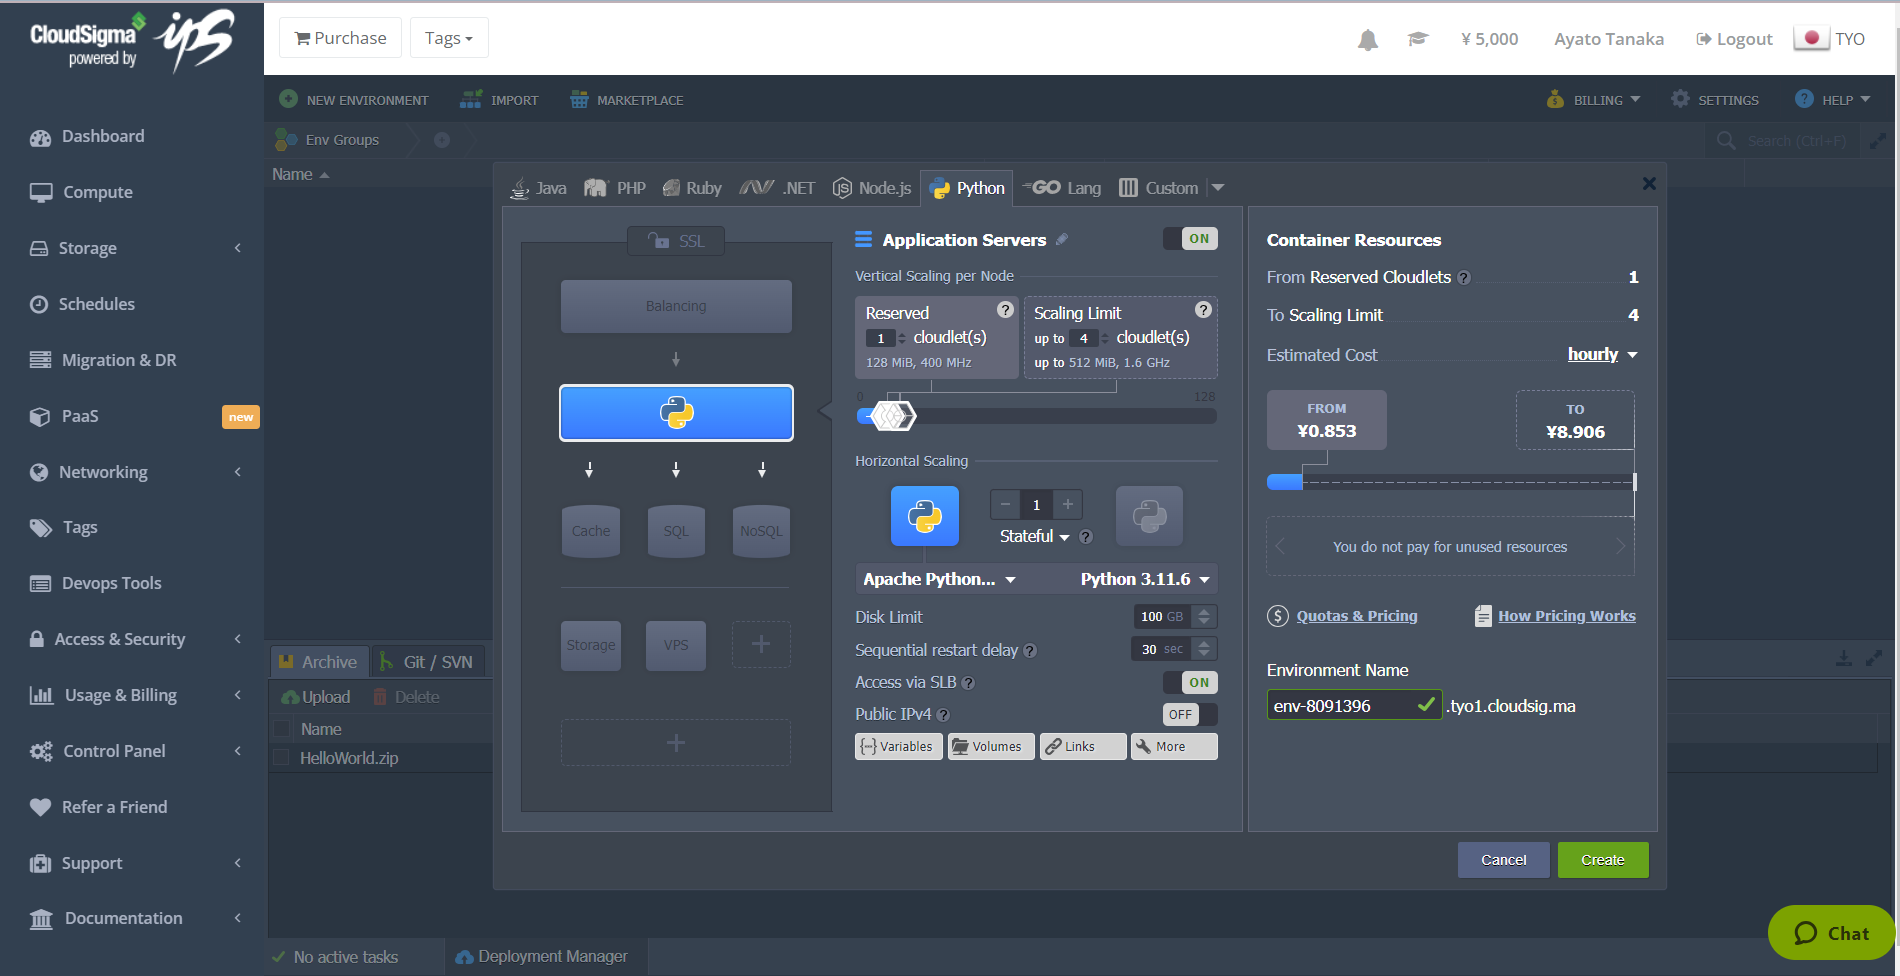Viewport: 1900px width, 976px height.
Task: Click the Cancel button
Action: click(1503, 860)
